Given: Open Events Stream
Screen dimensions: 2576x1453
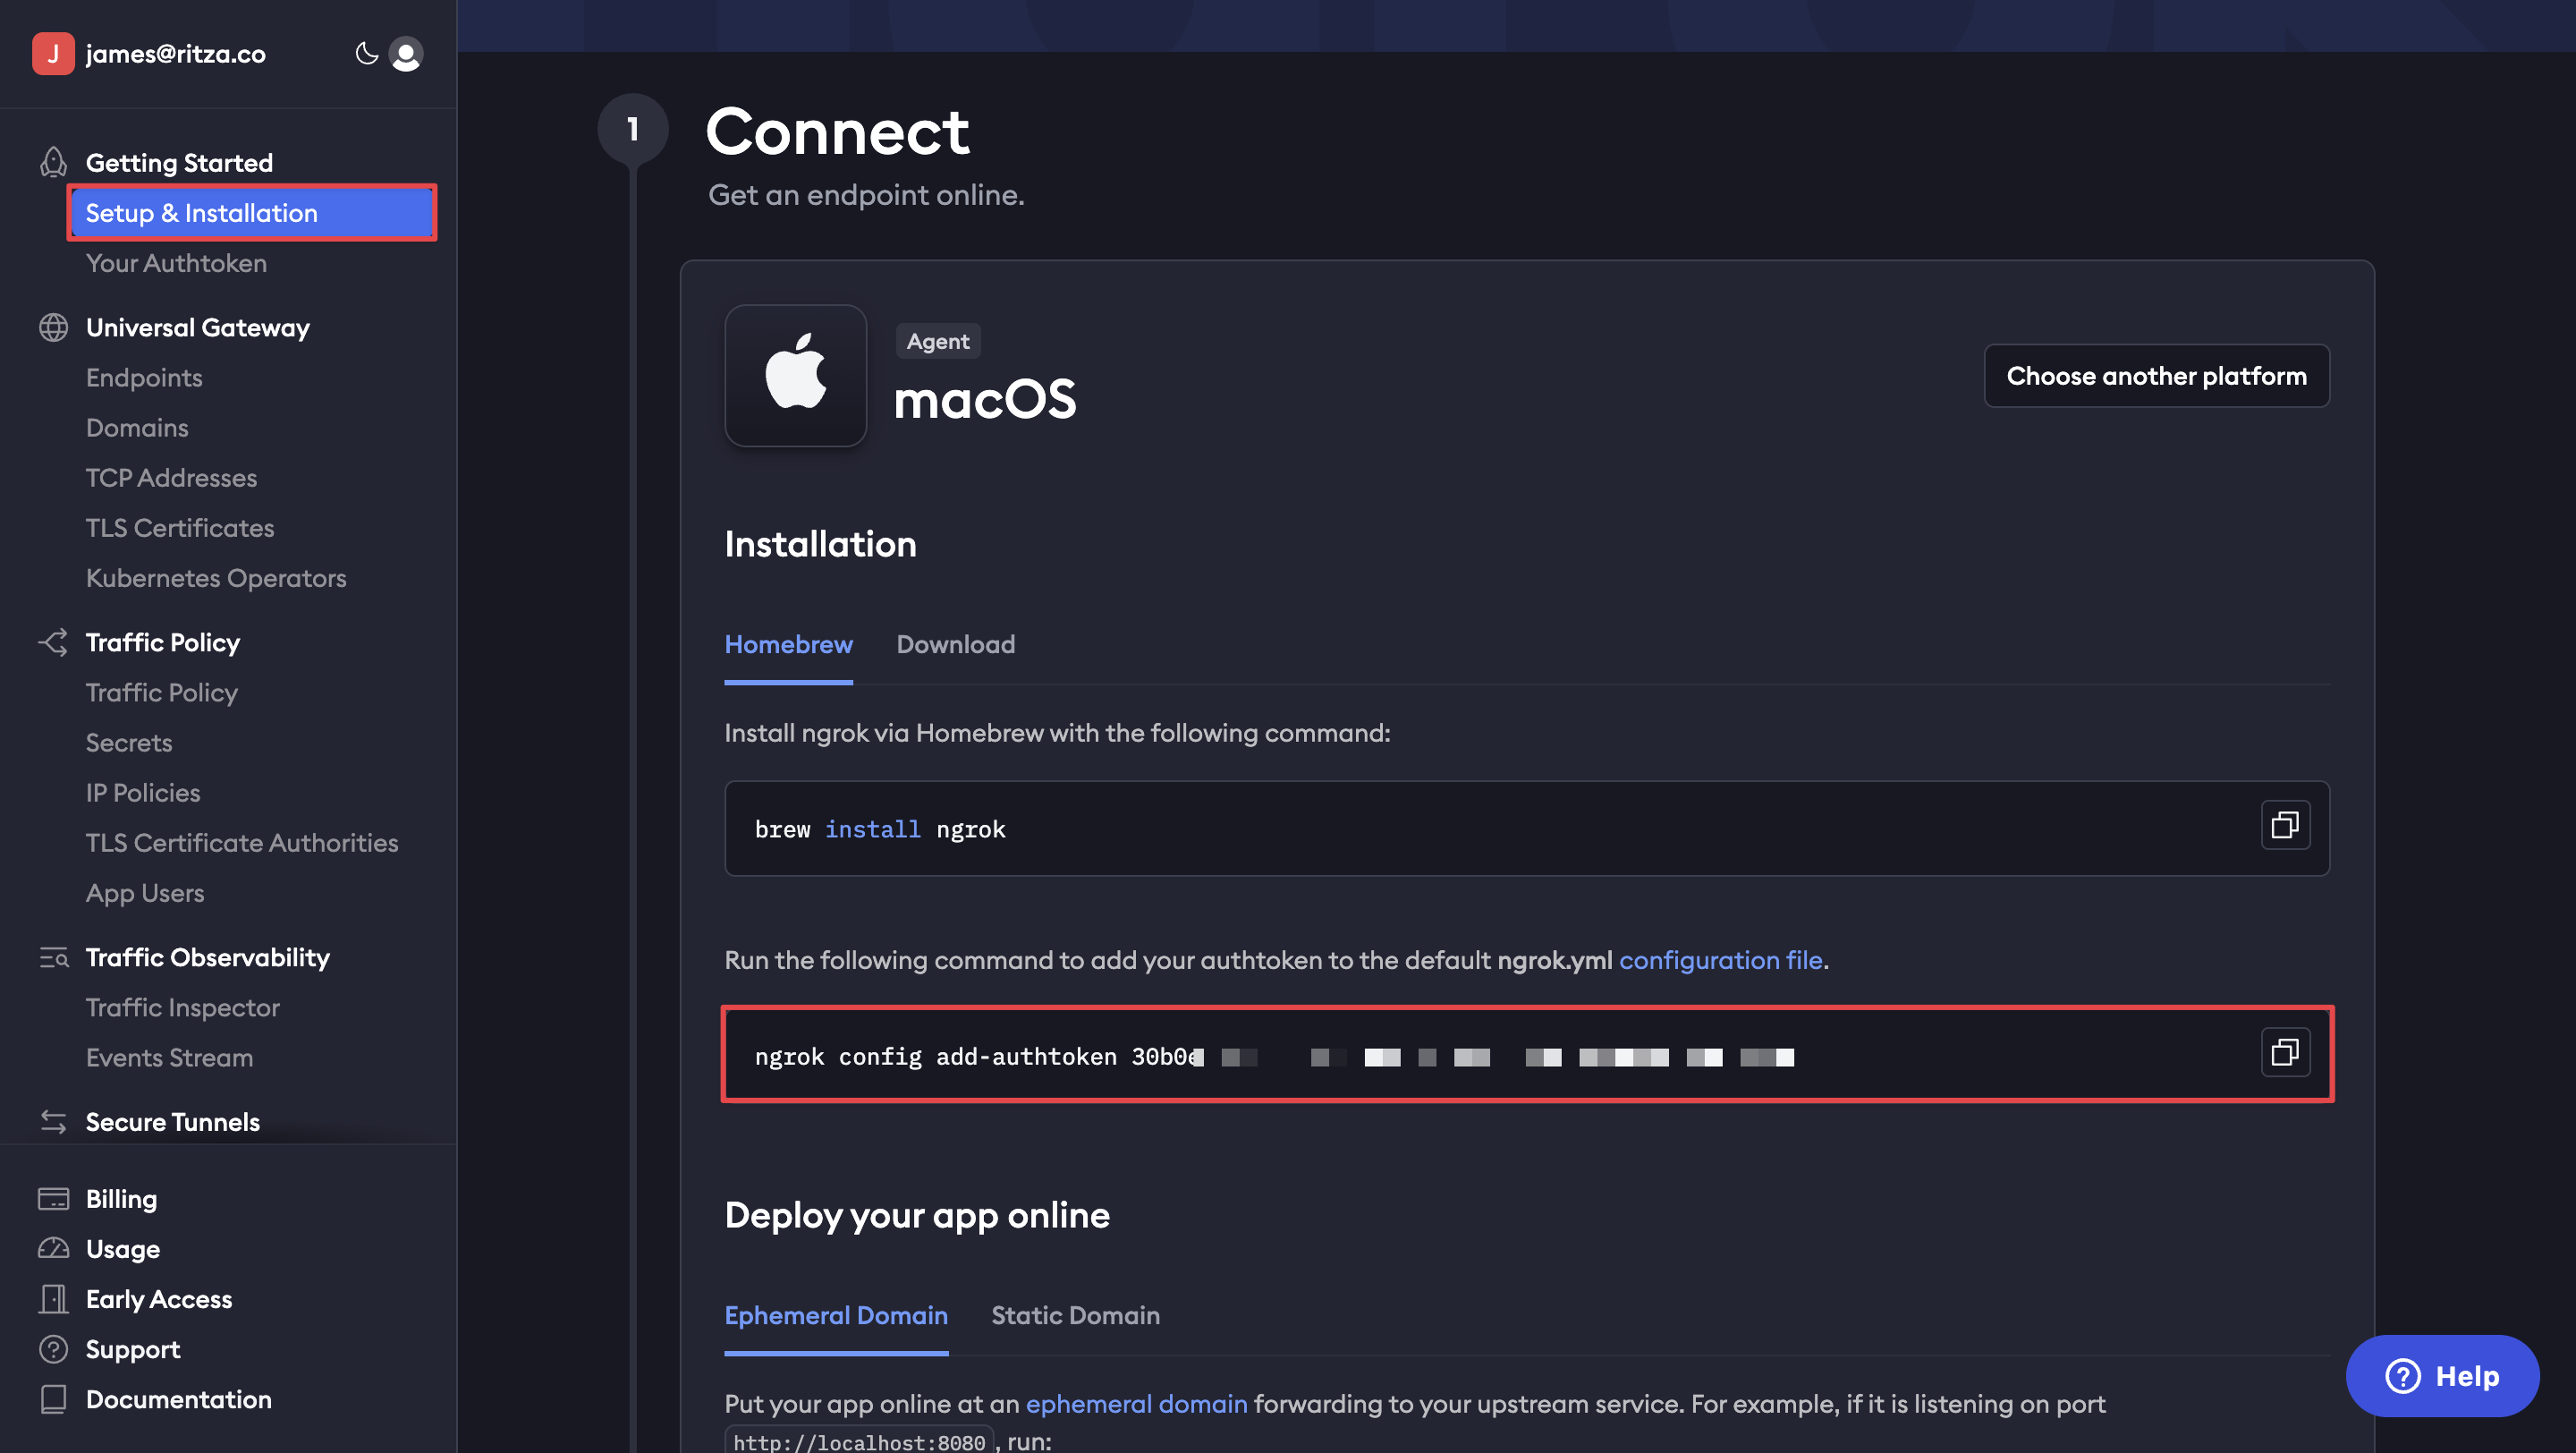Looking at the screenshot, I should click(x=169, y=1058).
